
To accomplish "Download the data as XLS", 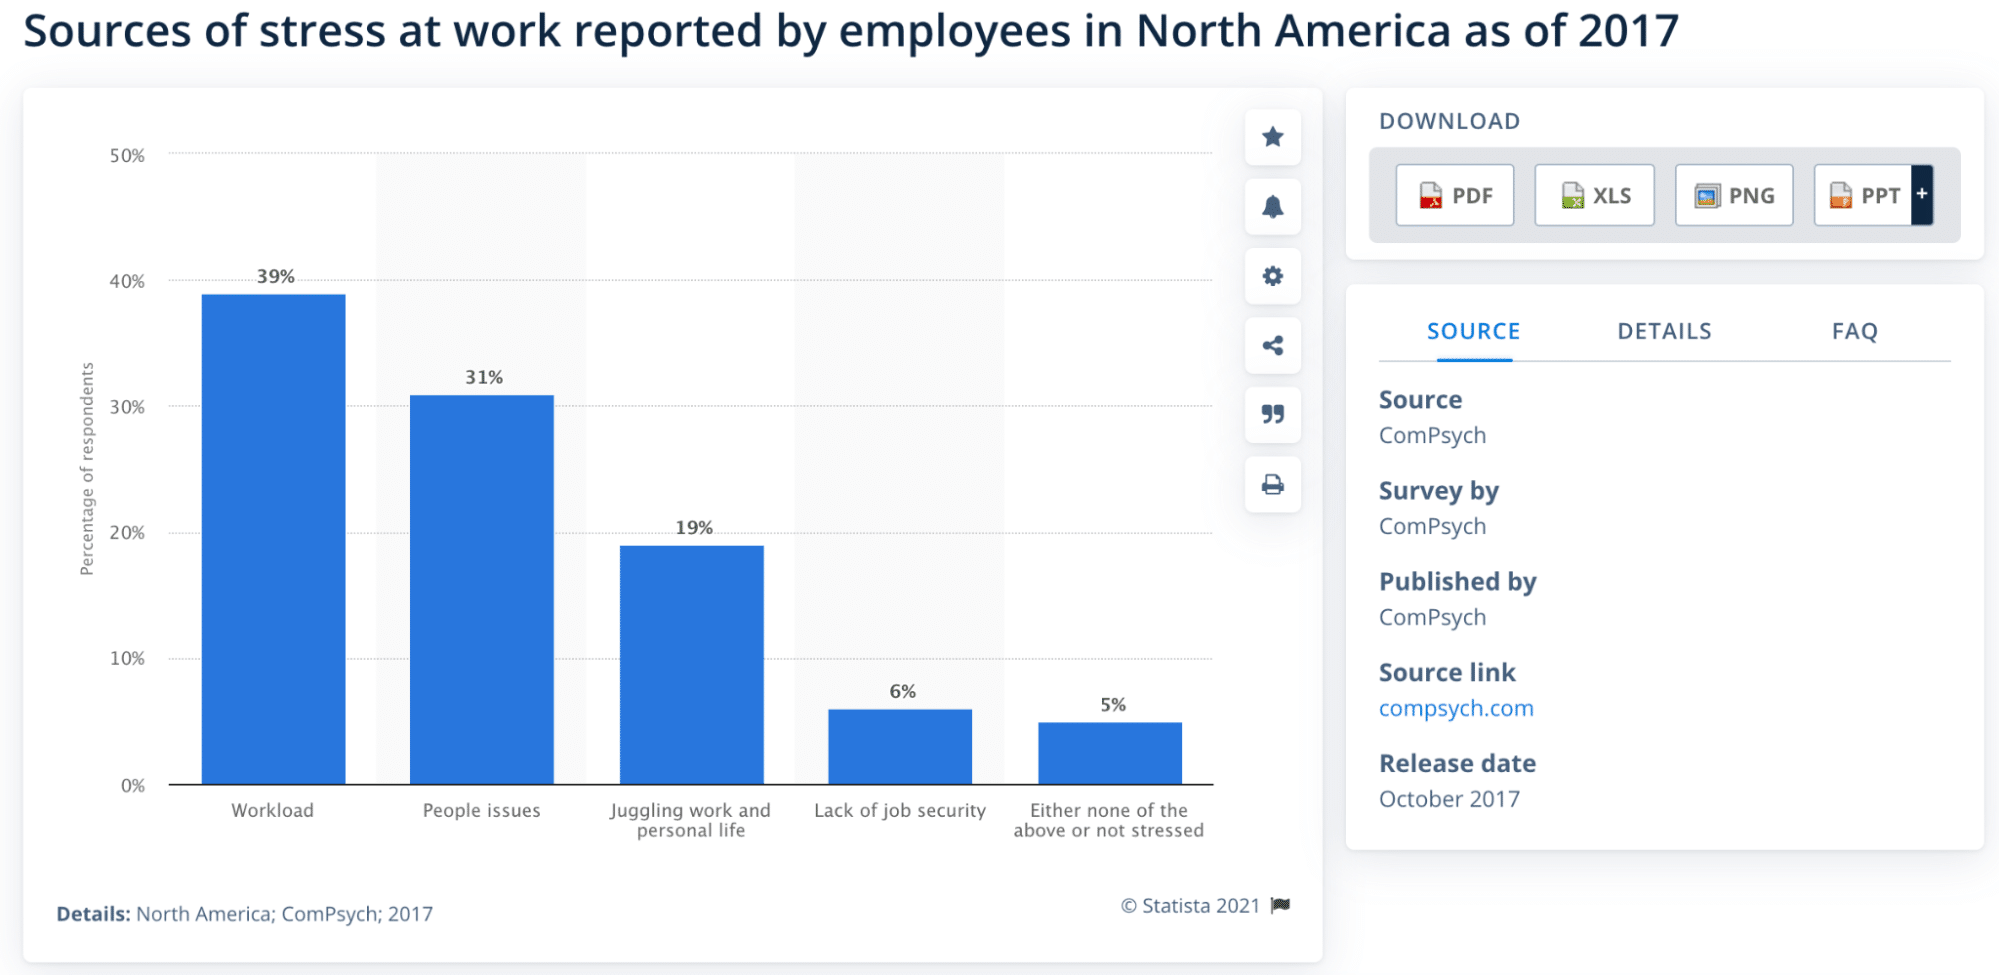I will pyautogui.click(x=1594, y=195).
